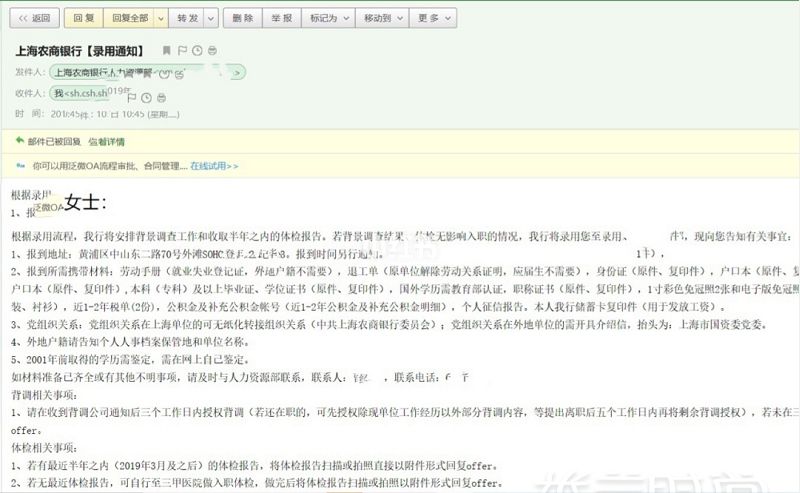Open the 在线试用>> link
The height and width of the screenshot is (493, 800).
(214, 166)
